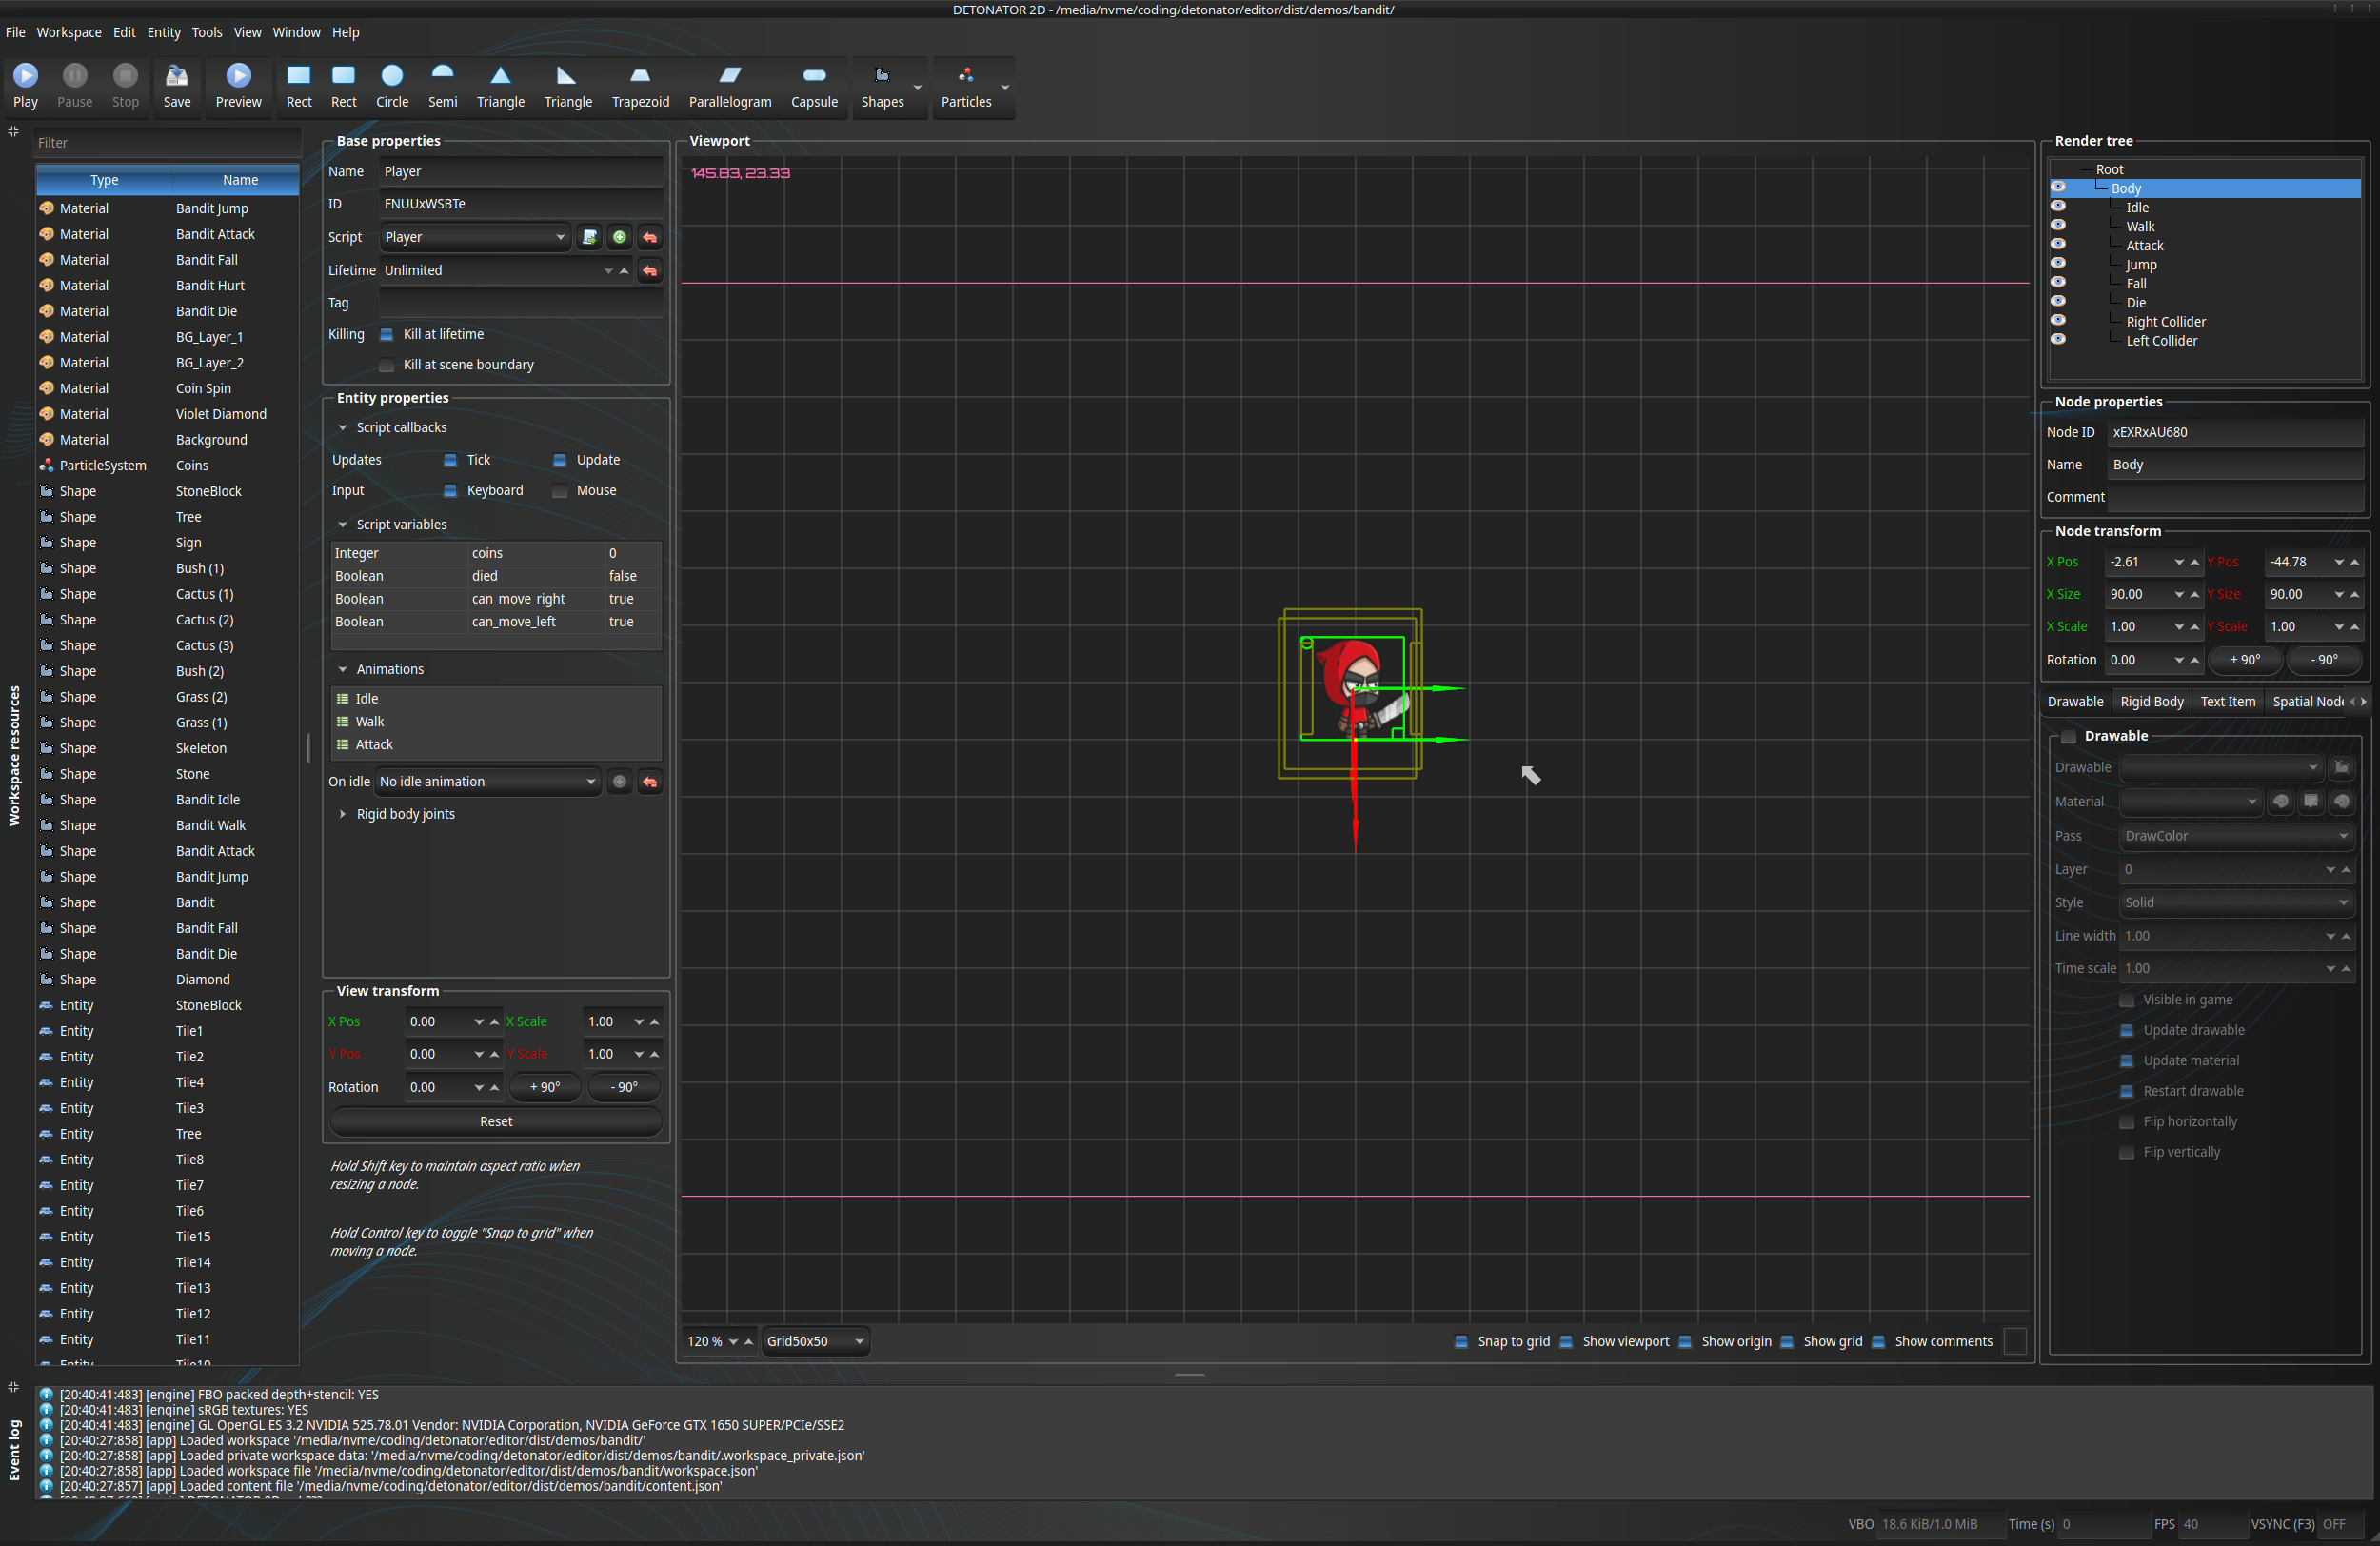
Task: Toggle visibility of Body node
Action: pos(2055,188)
